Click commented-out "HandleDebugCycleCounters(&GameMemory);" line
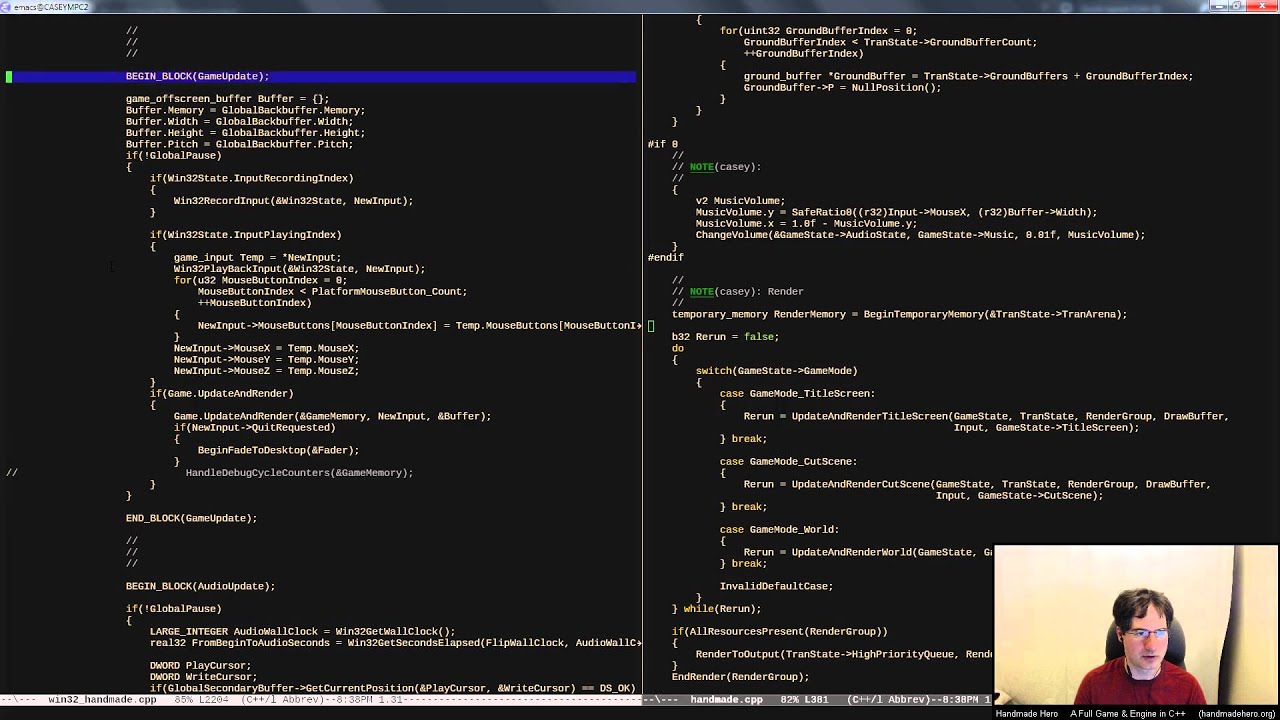 point(299,473)
